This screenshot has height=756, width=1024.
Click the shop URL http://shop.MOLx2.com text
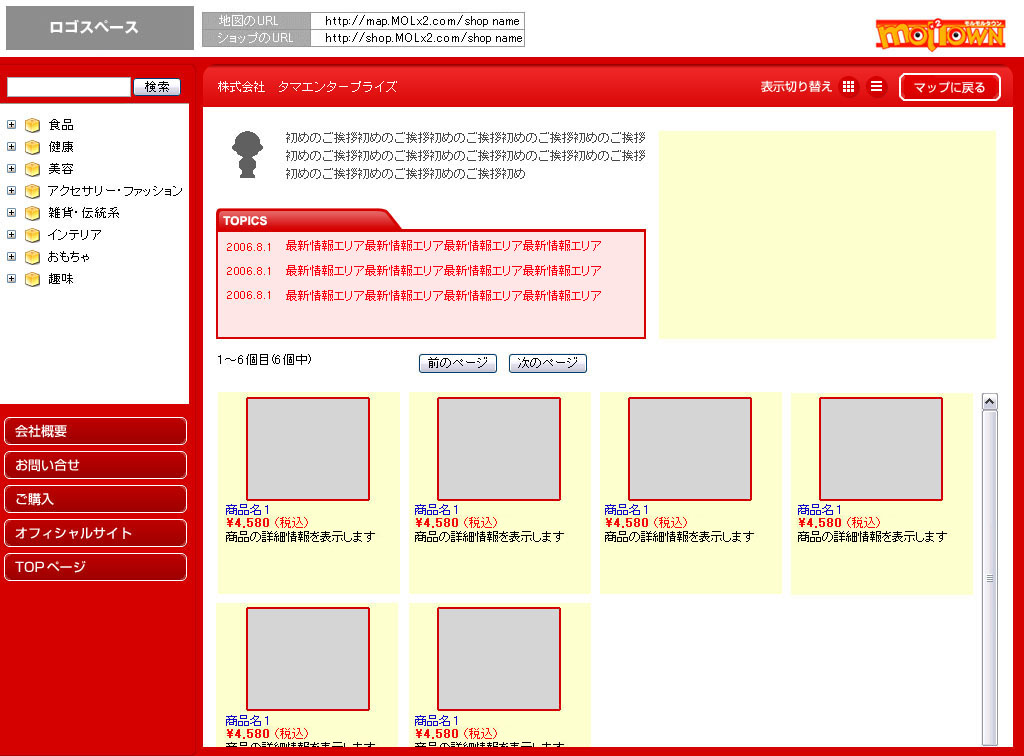423,38
